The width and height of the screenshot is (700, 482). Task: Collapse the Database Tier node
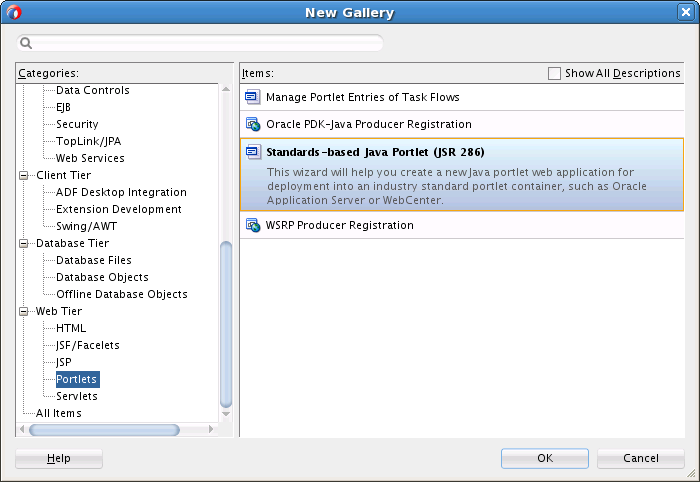click(25, 243)
